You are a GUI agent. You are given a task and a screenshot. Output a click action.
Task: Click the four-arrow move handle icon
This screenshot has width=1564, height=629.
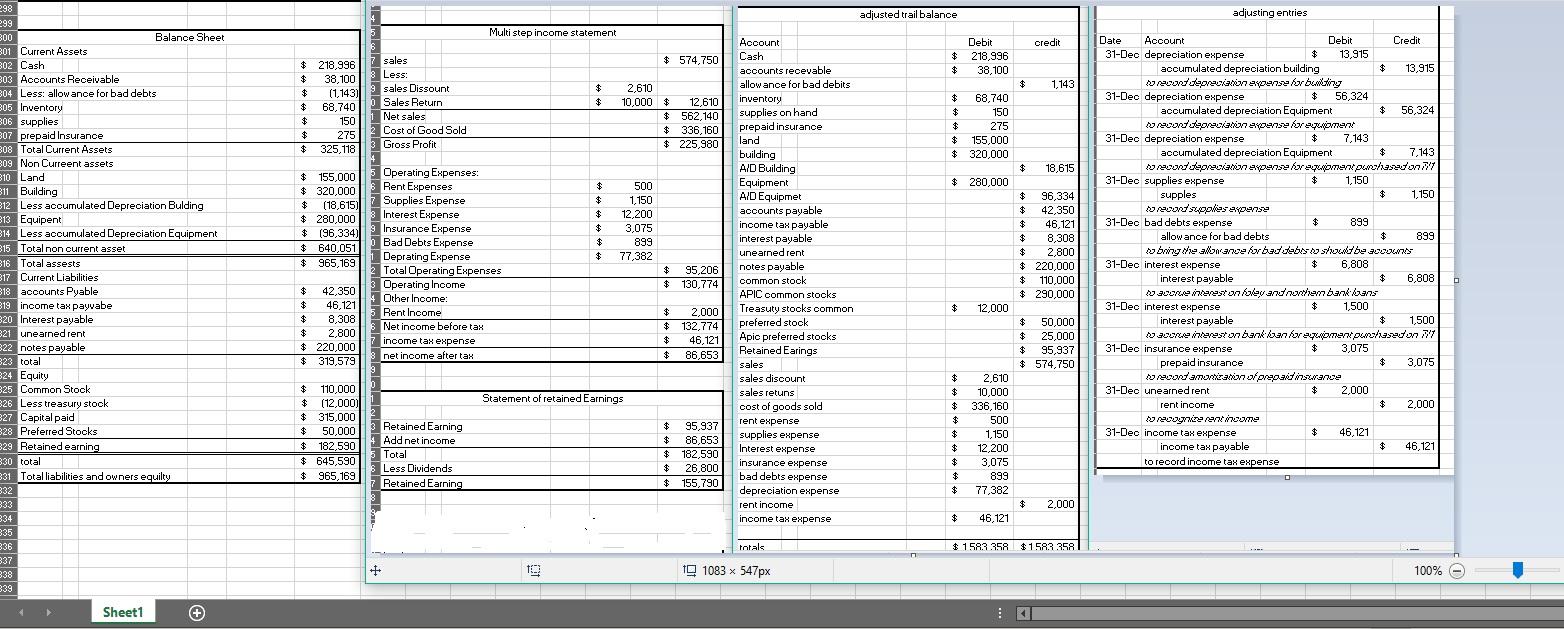pyautogui.click(x=376, y=570)
